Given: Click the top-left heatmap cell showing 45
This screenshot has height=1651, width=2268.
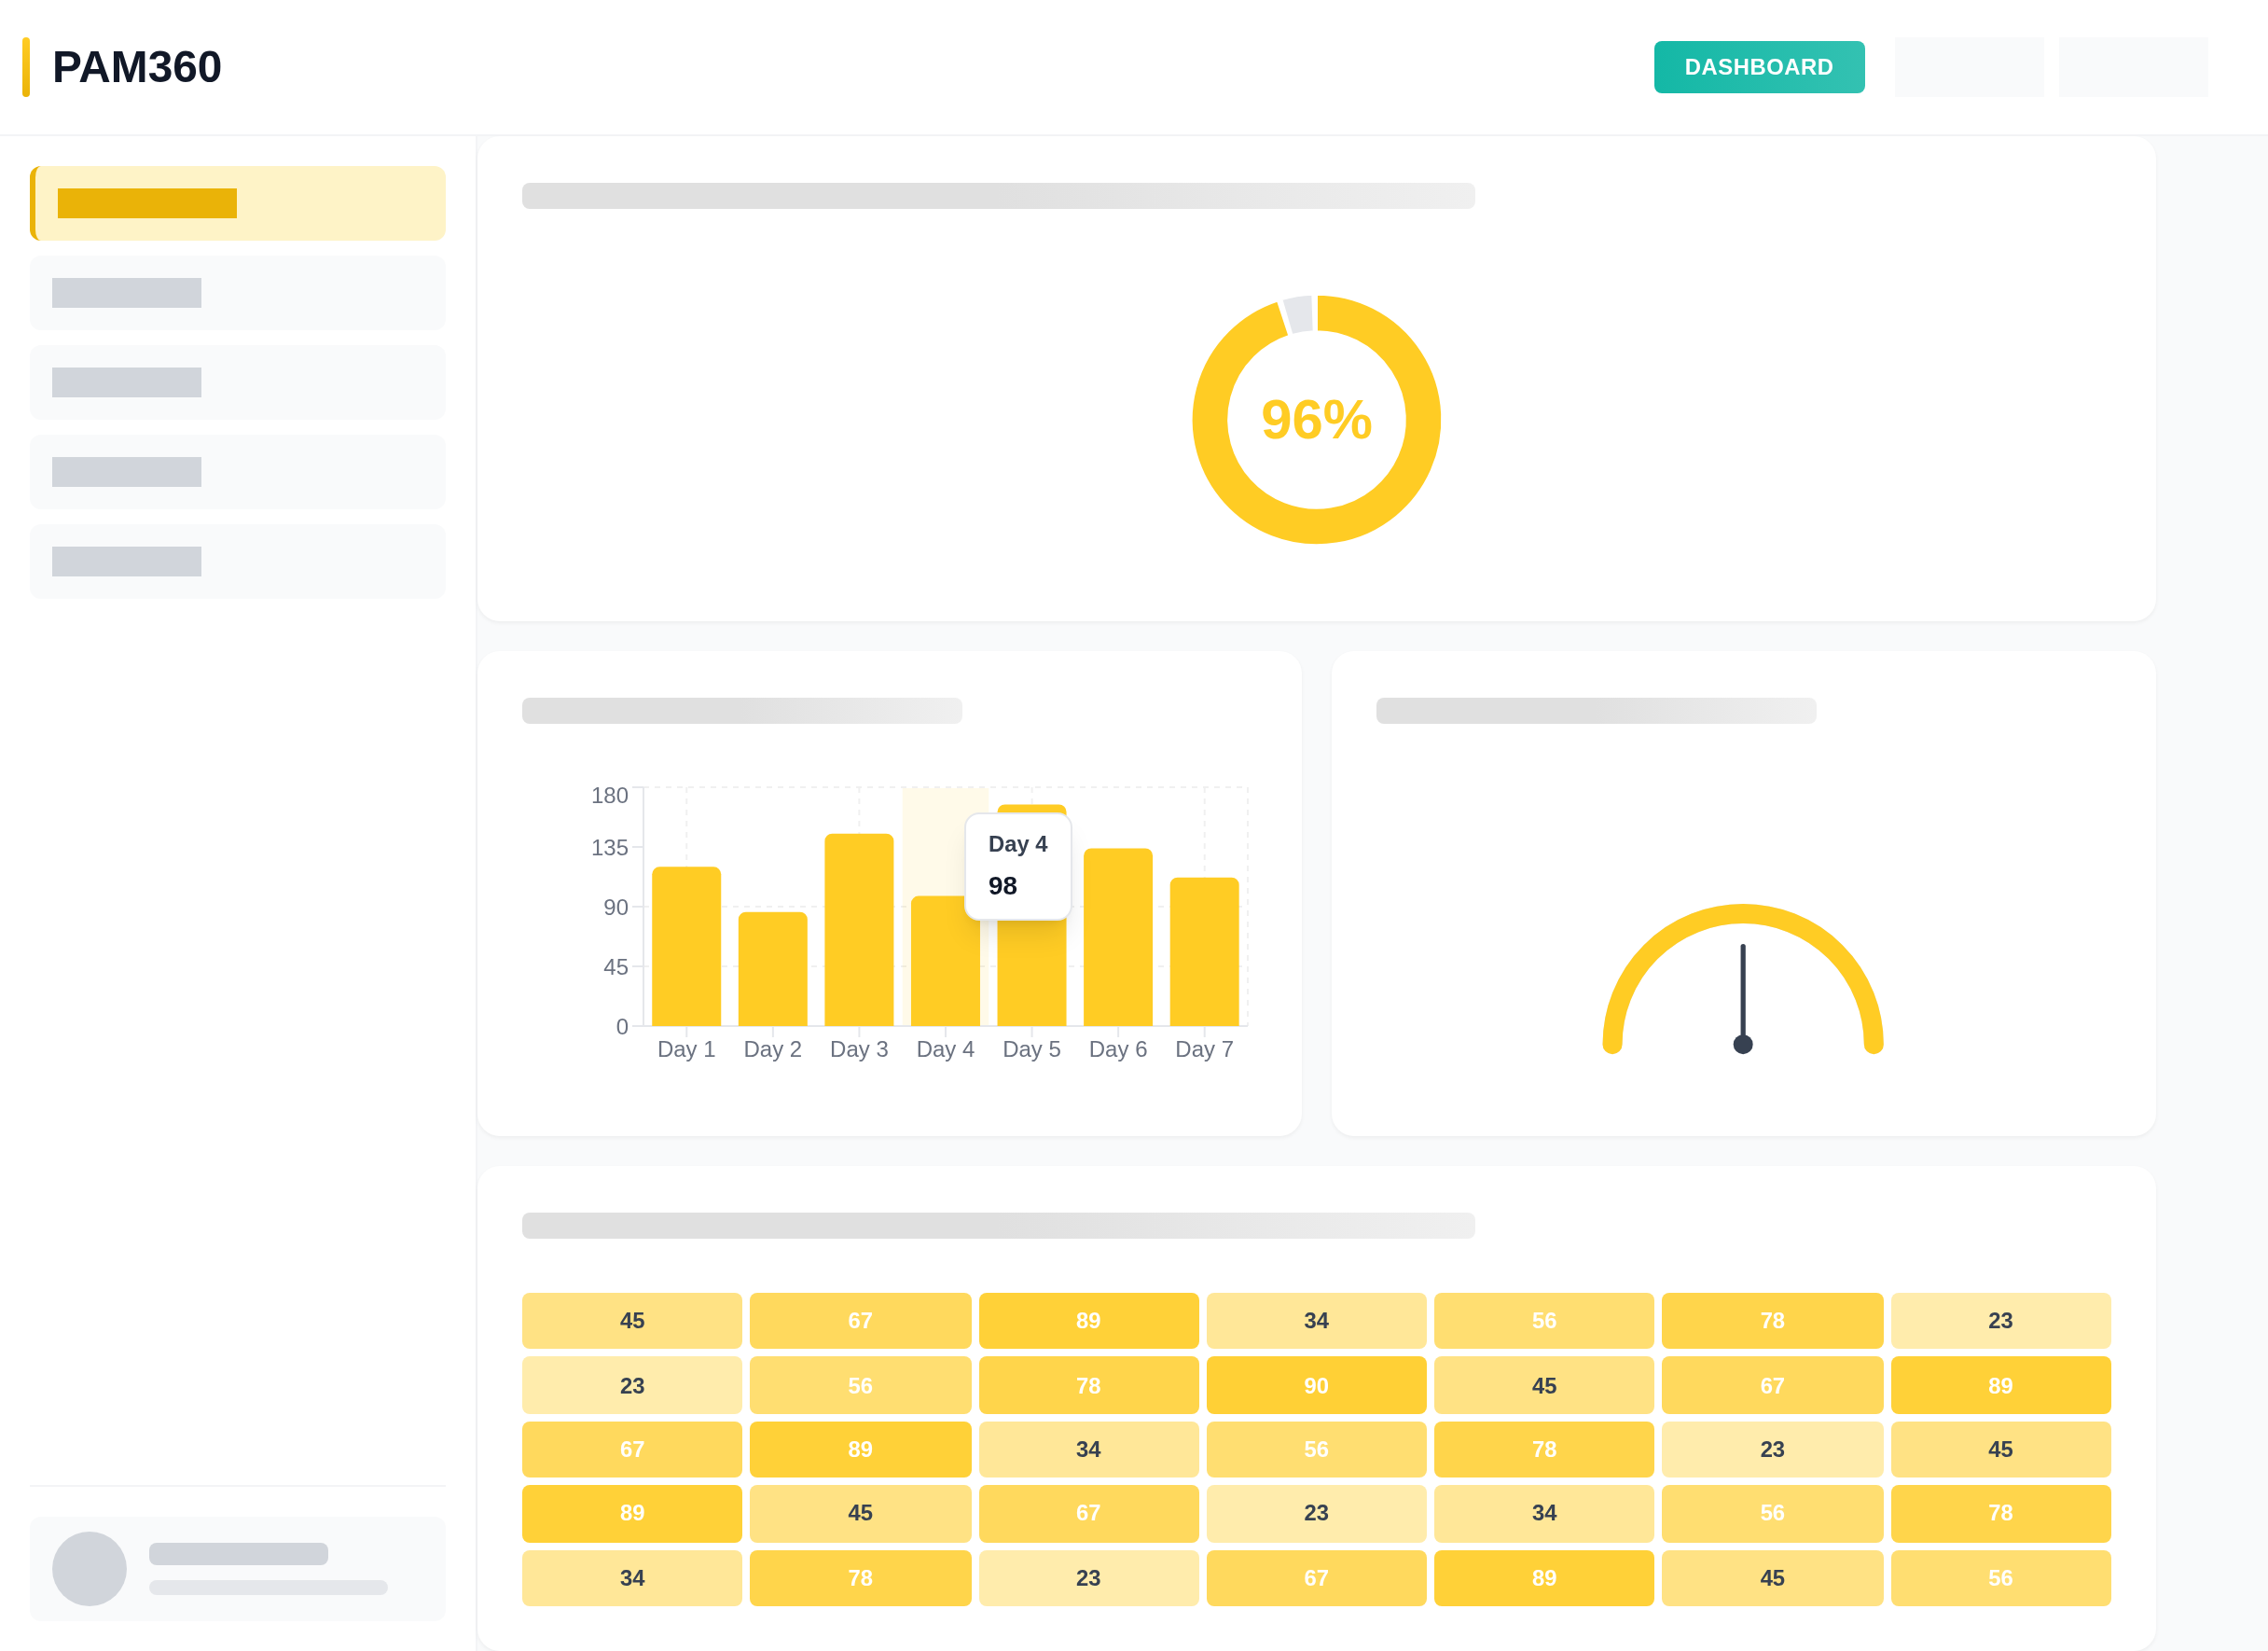Looking at the screenshot, I should click(x=632, y=1320).
